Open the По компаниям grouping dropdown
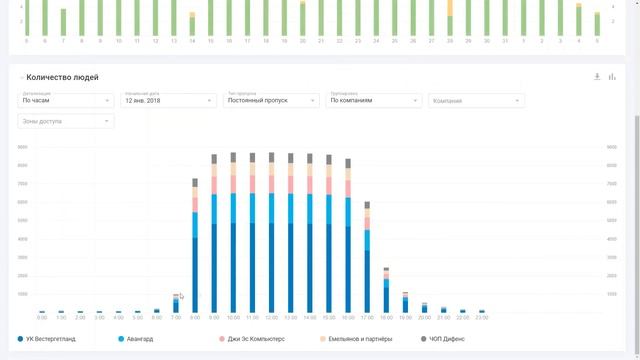640x360 pixels. click(x=374, y=100)
